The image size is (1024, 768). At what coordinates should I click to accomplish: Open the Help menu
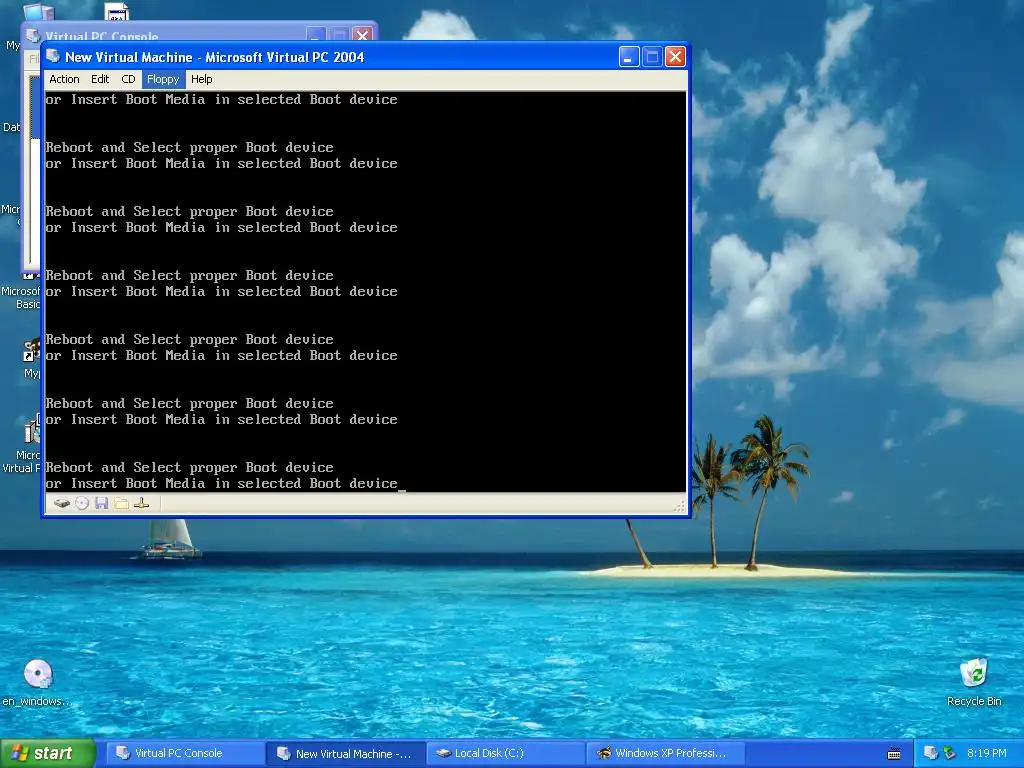pyautogui.click(x=201, y=79)
